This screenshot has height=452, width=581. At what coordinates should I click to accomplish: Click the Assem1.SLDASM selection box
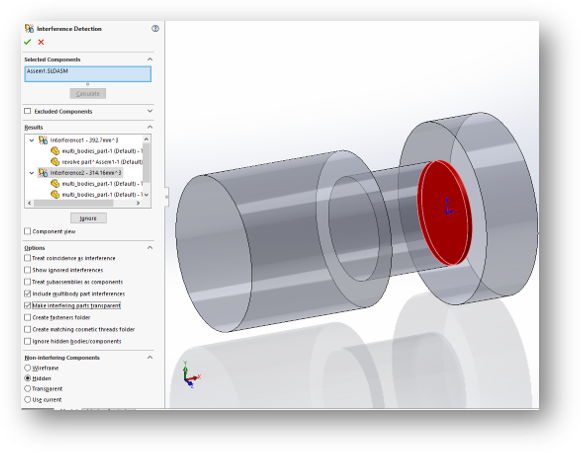pyautogui.click(x=88, y=74)
